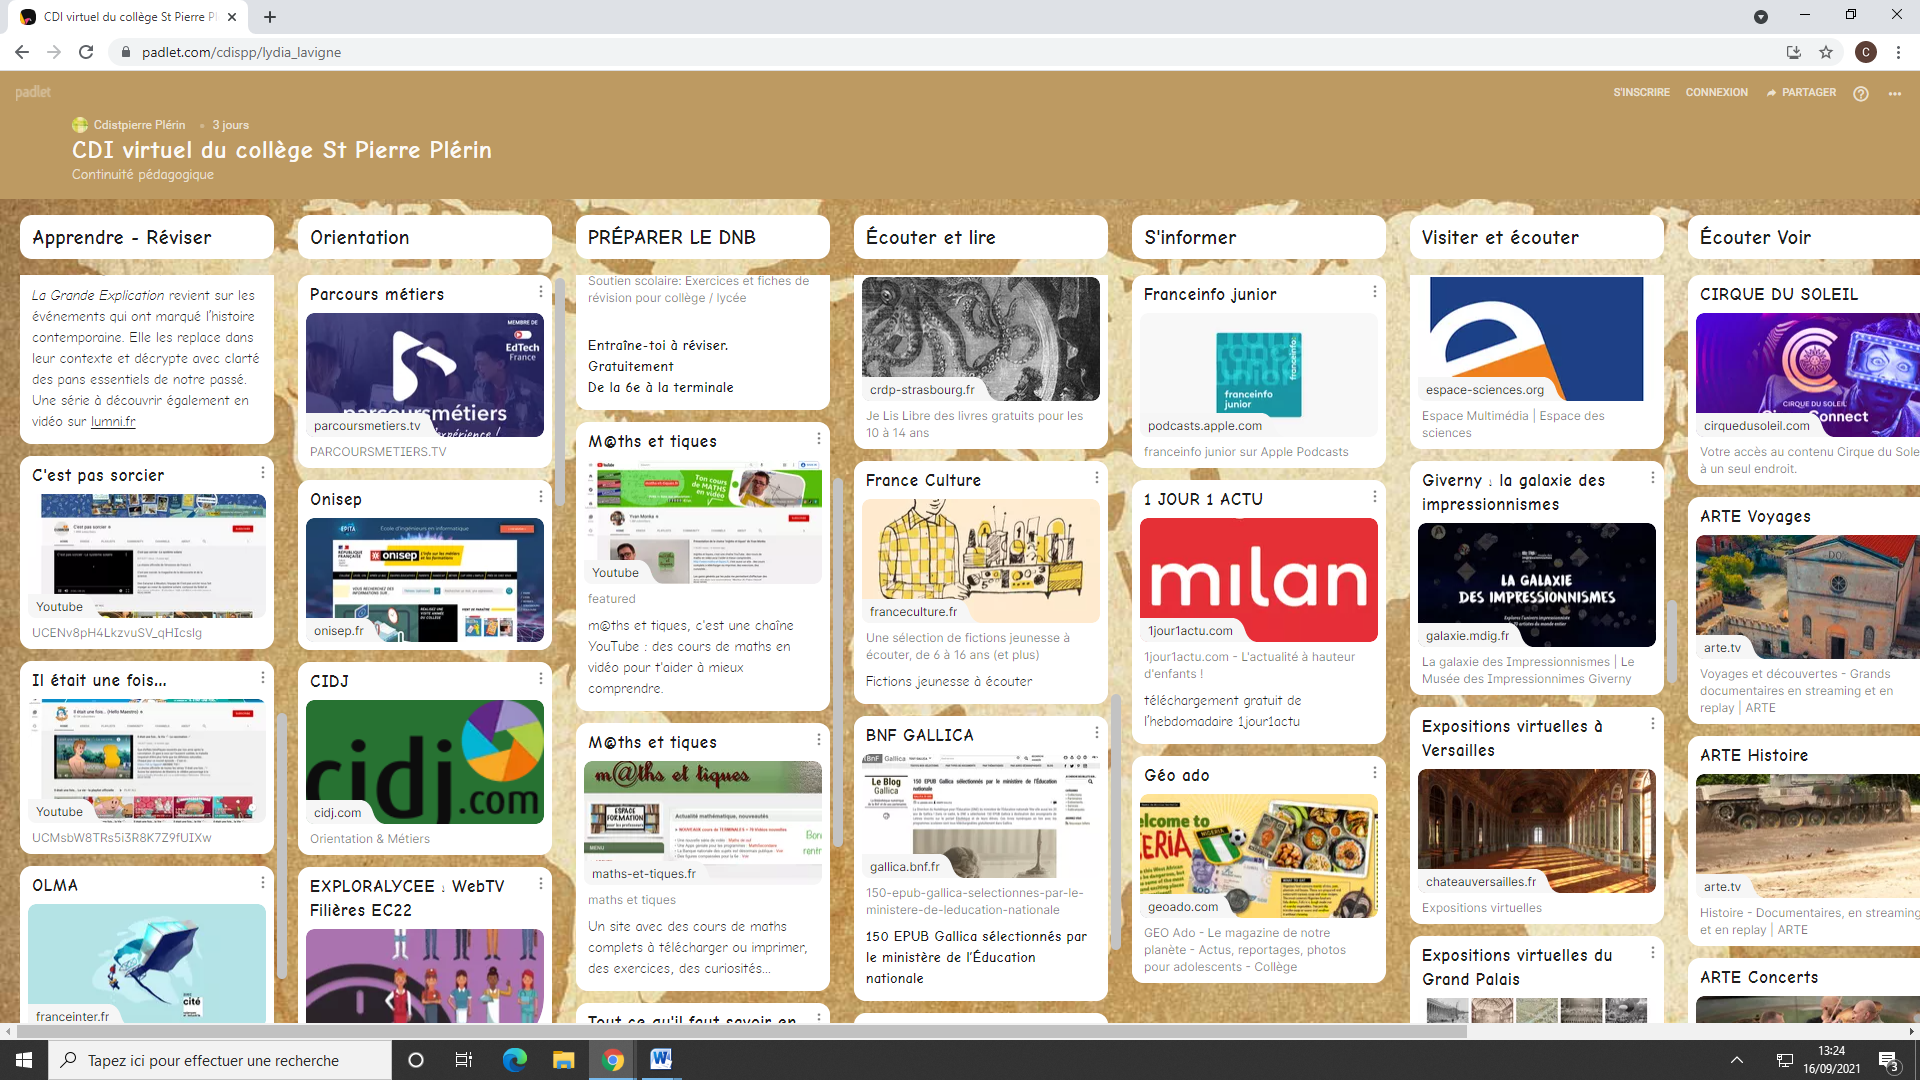Click the horizontal scrollbar at page bottom
Image resolution: width=1920 pixels, height=1080 pixels.
point(740,1031)
